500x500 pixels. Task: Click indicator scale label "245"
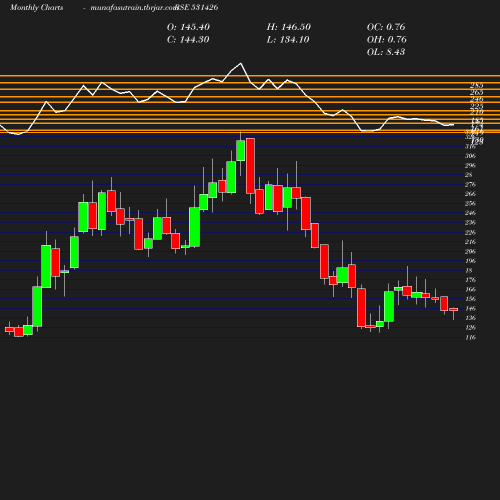click(477, 99)
